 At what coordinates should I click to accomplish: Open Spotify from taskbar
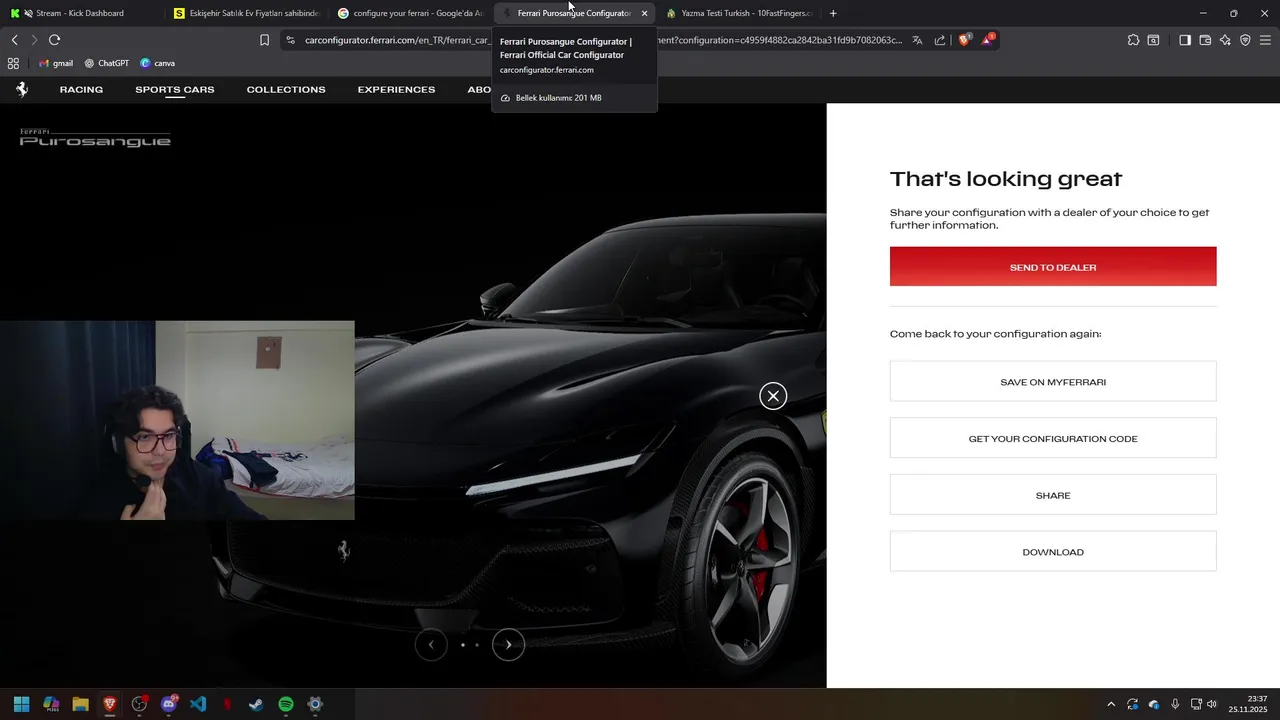click(x=286, y=704)
